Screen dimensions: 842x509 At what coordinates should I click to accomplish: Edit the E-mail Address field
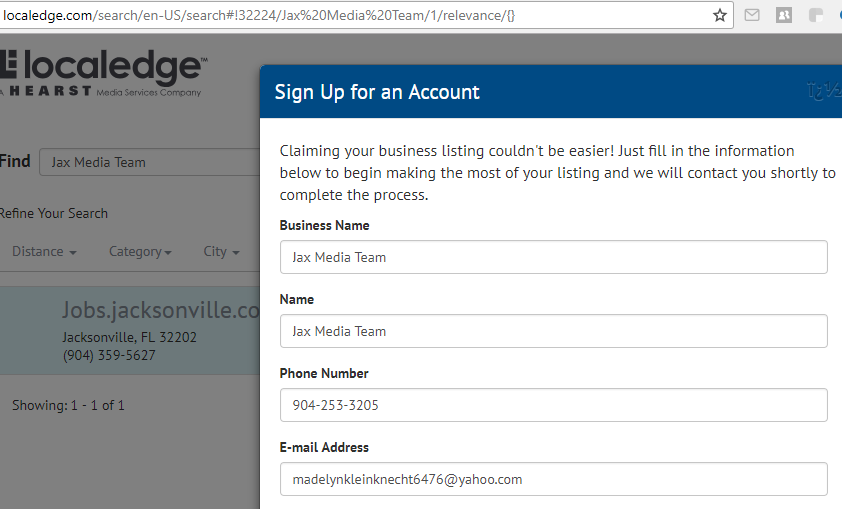553,479
